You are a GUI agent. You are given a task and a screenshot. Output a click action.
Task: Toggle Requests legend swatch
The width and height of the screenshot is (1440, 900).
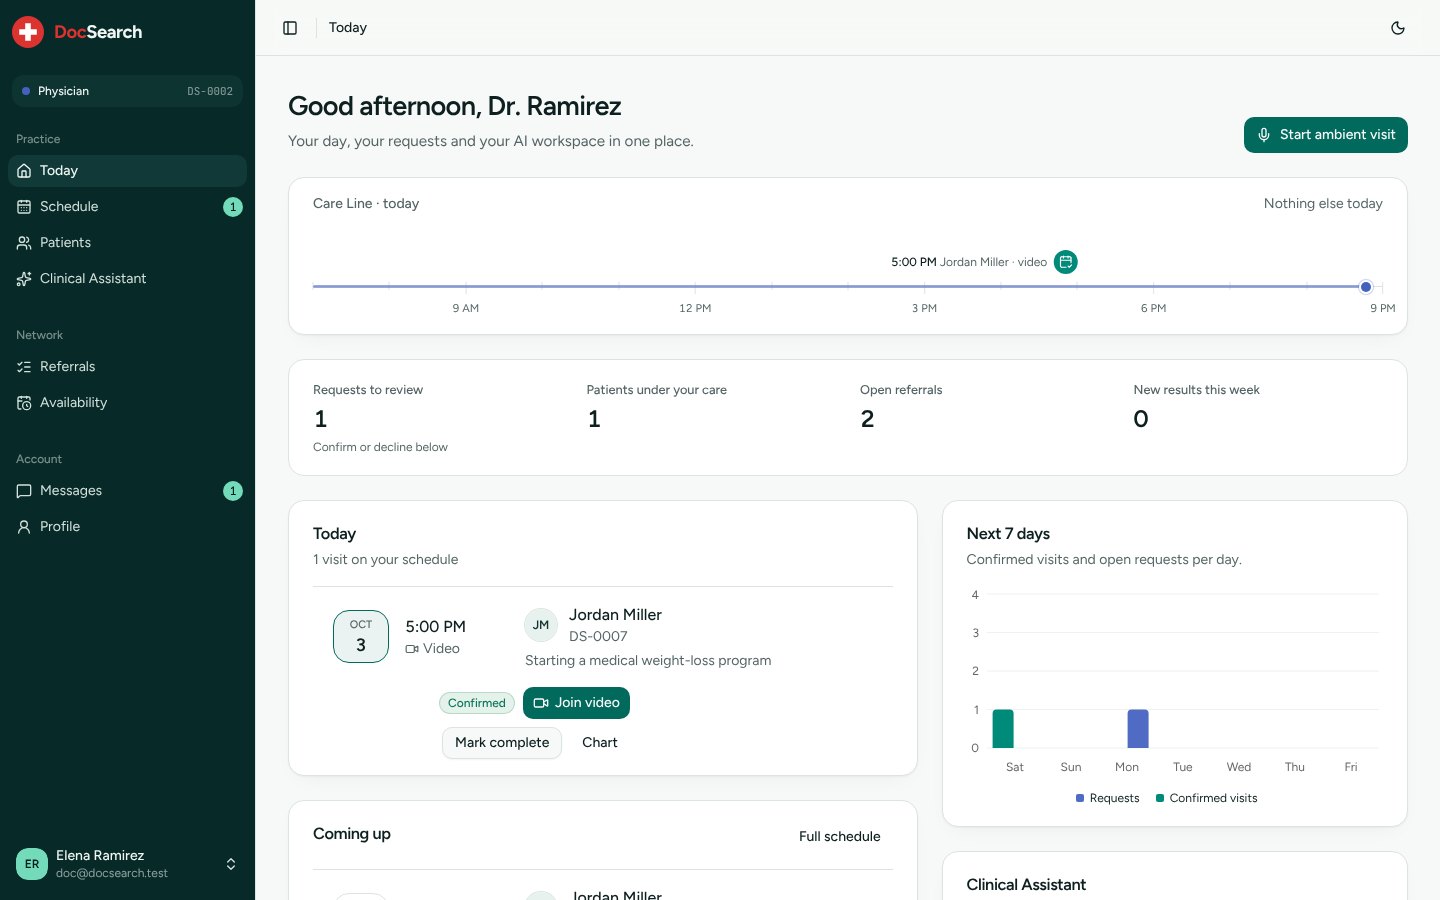(x=1080, y=798)
